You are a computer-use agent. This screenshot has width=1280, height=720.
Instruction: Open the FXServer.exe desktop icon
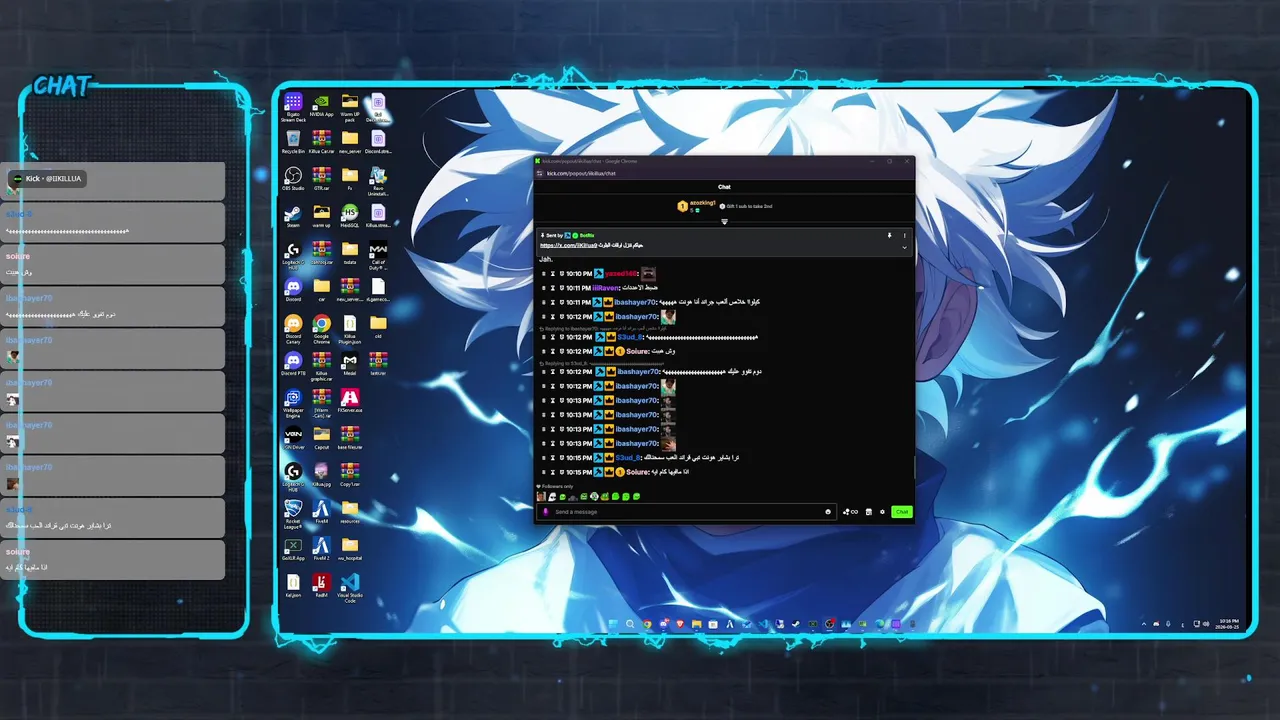coord(350,401)
